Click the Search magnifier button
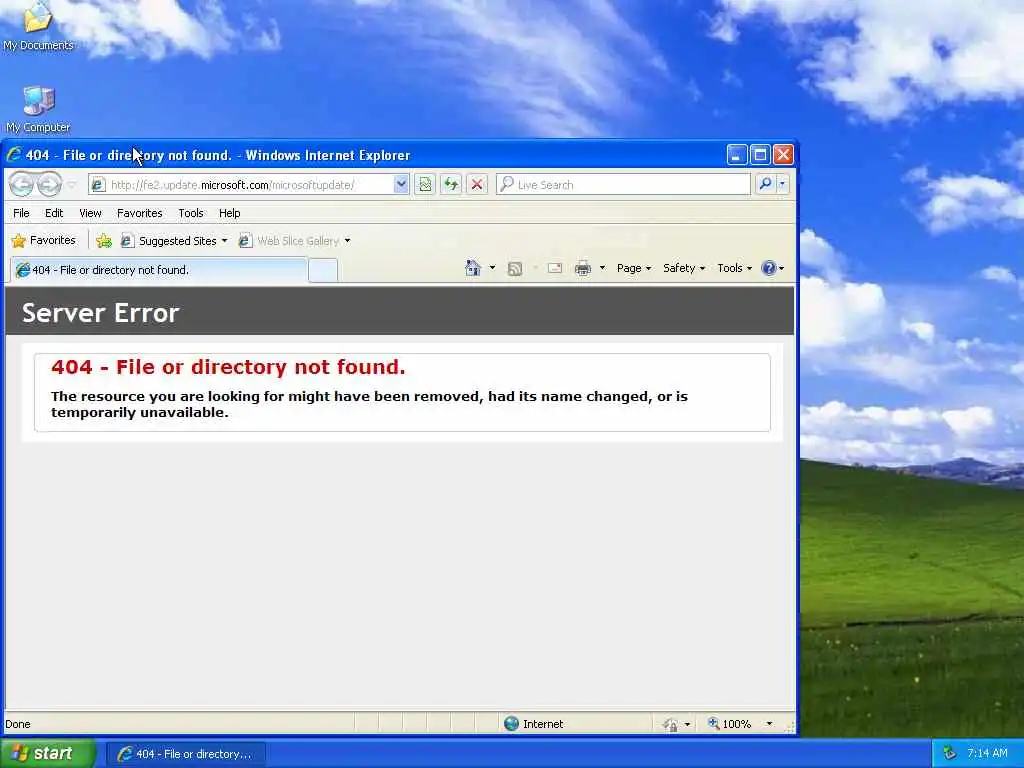1024x768 pixels. [765, 185]
